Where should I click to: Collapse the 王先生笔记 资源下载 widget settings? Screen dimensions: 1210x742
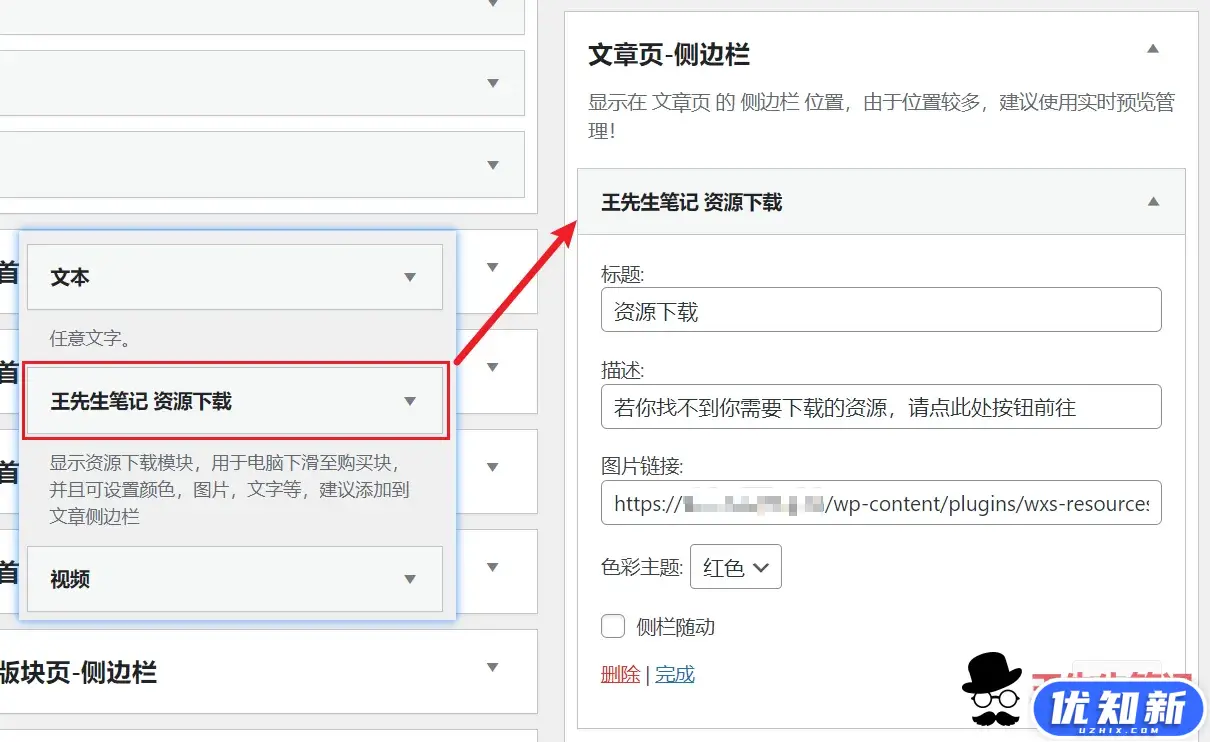click(x=1152, y=201)
